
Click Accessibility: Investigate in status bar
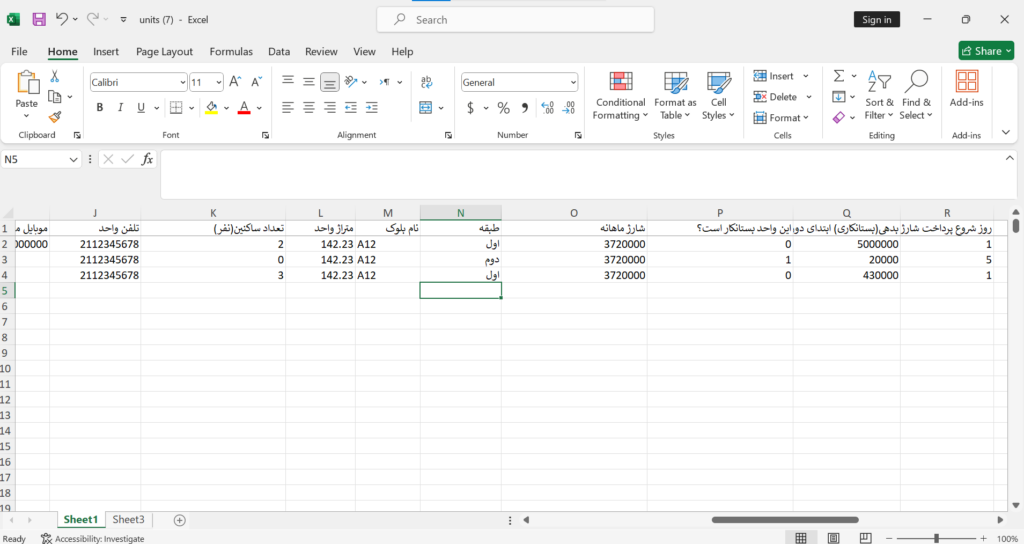click(92, 539)
